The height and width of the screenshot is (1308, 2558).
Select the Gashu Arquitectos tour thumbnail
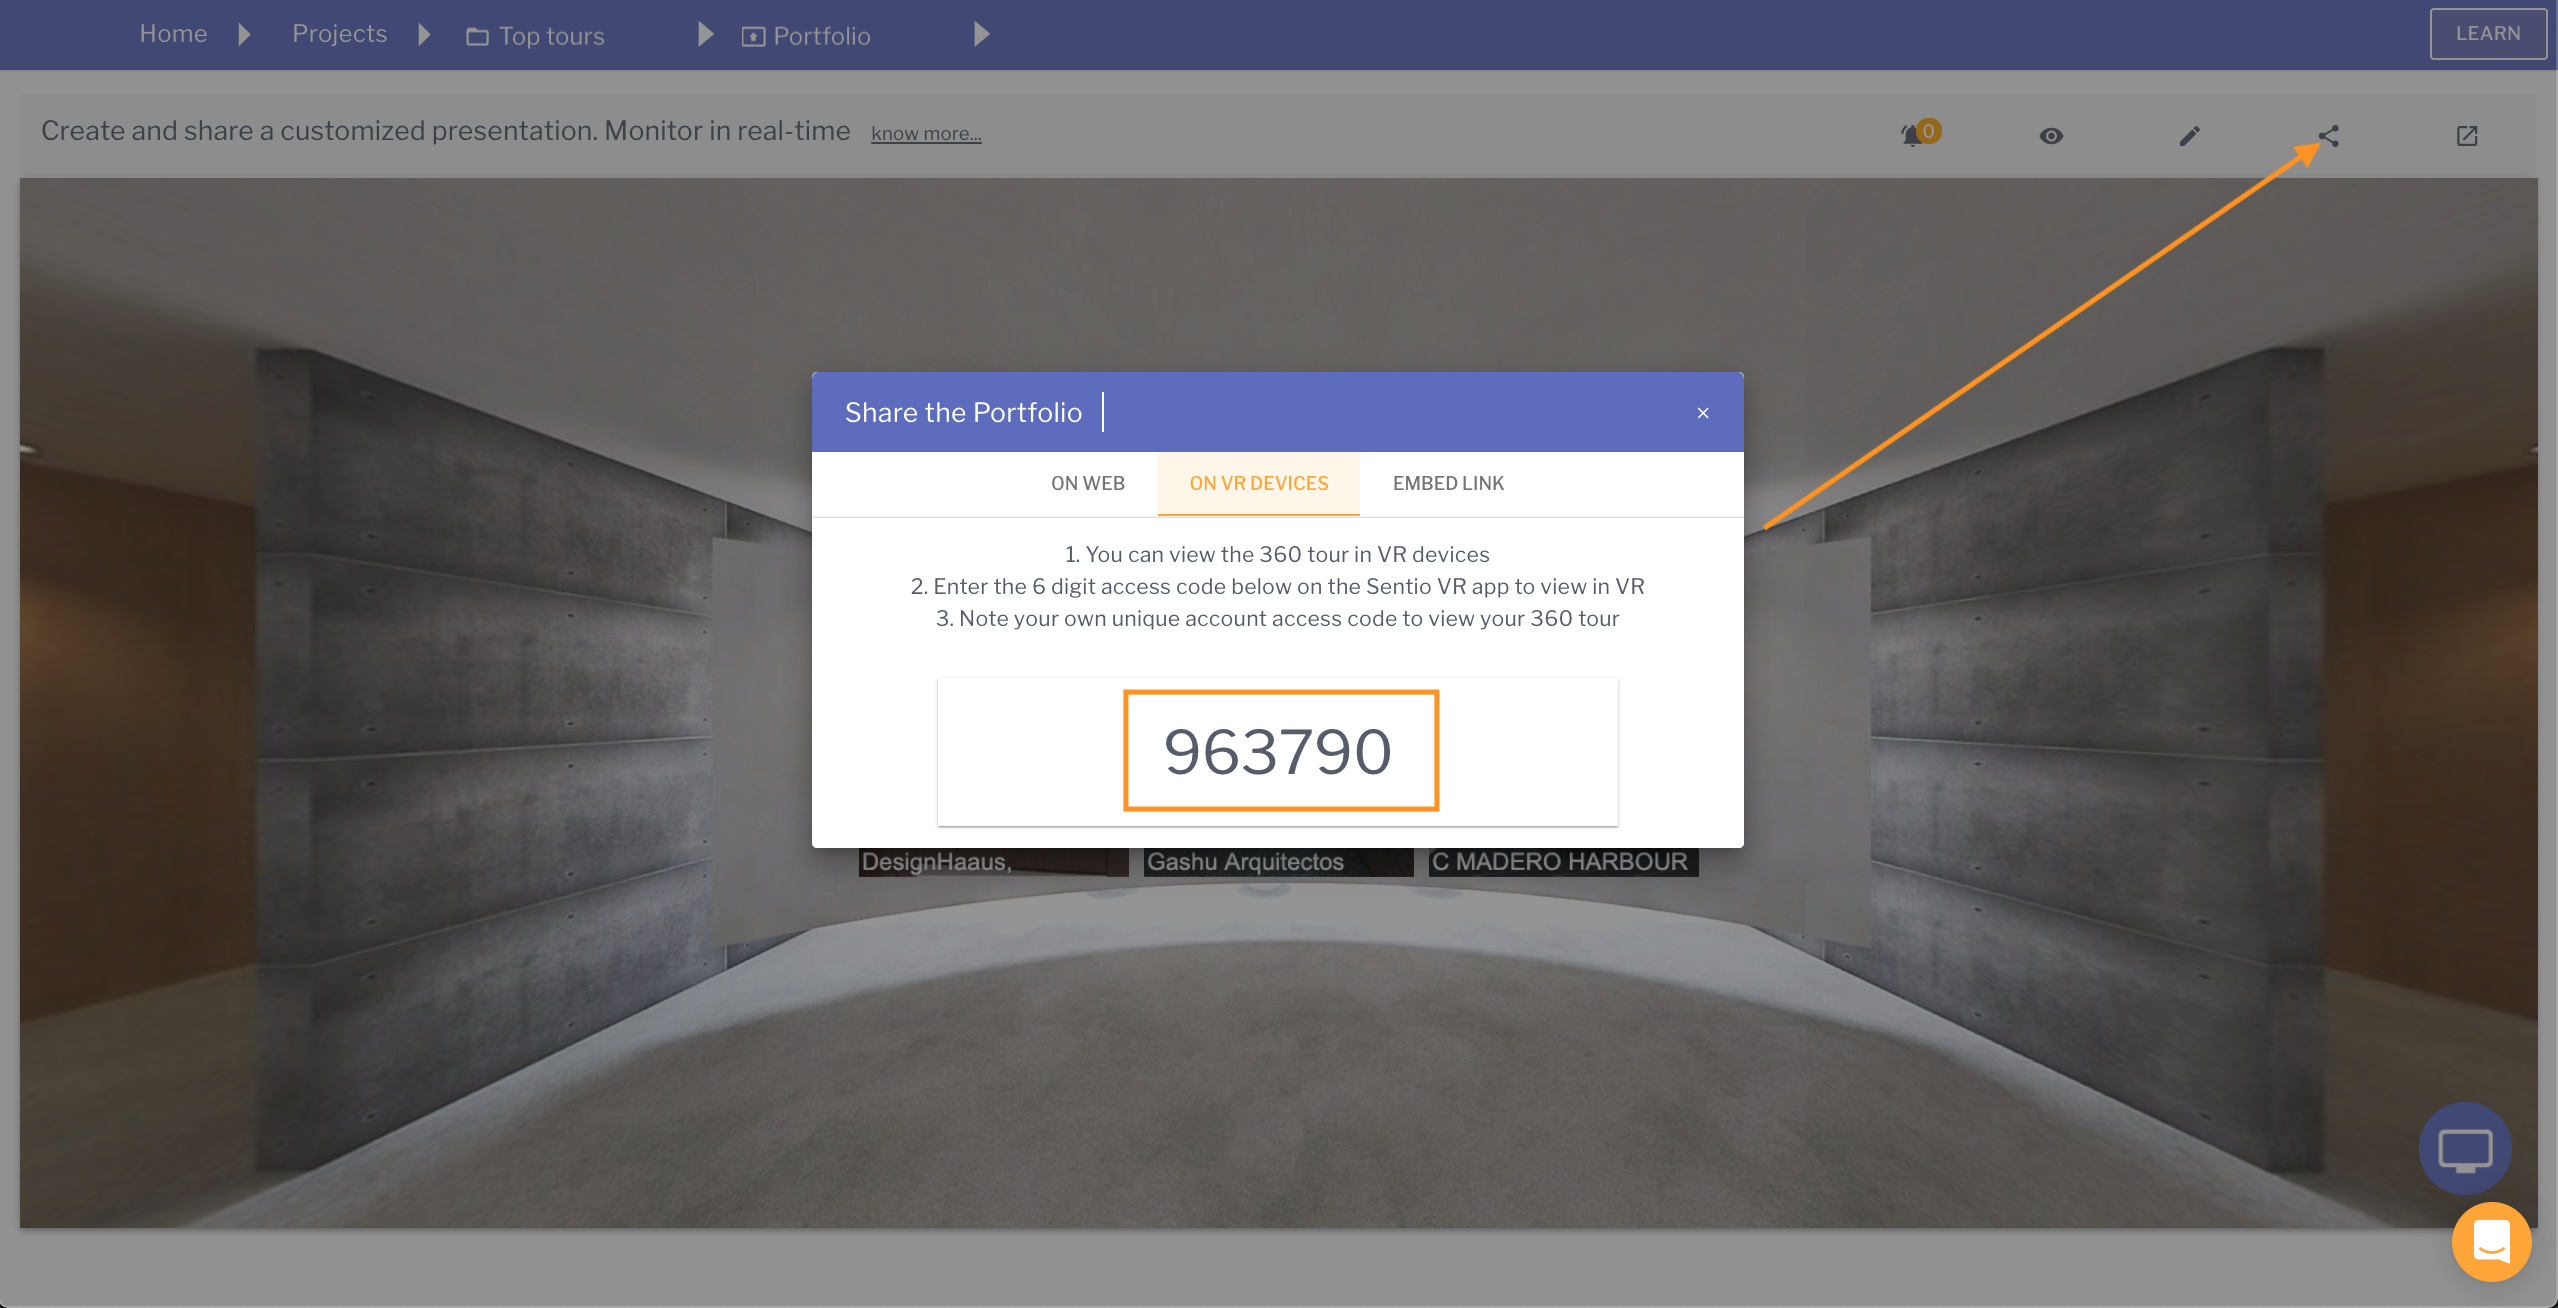pos(1277,862)
